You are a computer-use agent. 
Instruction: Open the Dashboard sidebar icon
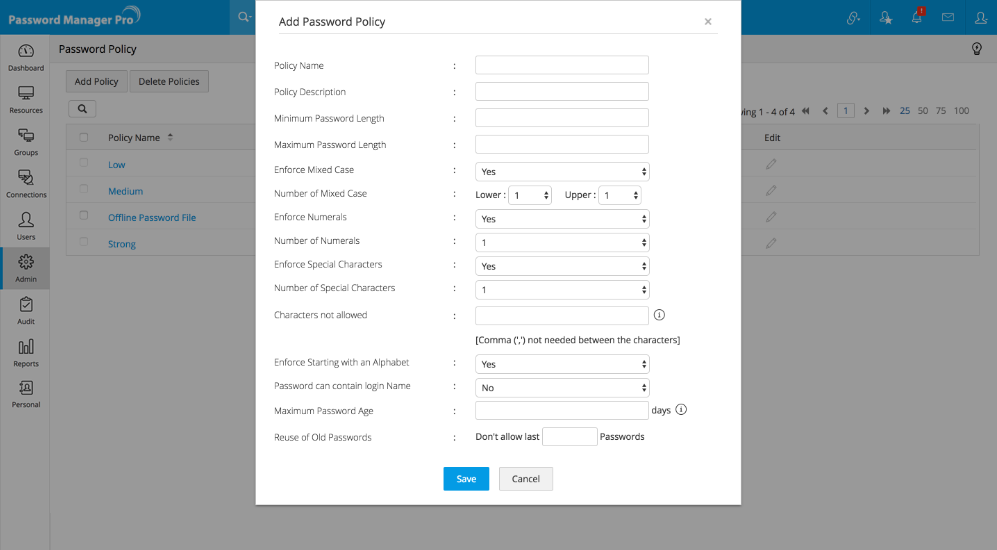pos(26,52)
